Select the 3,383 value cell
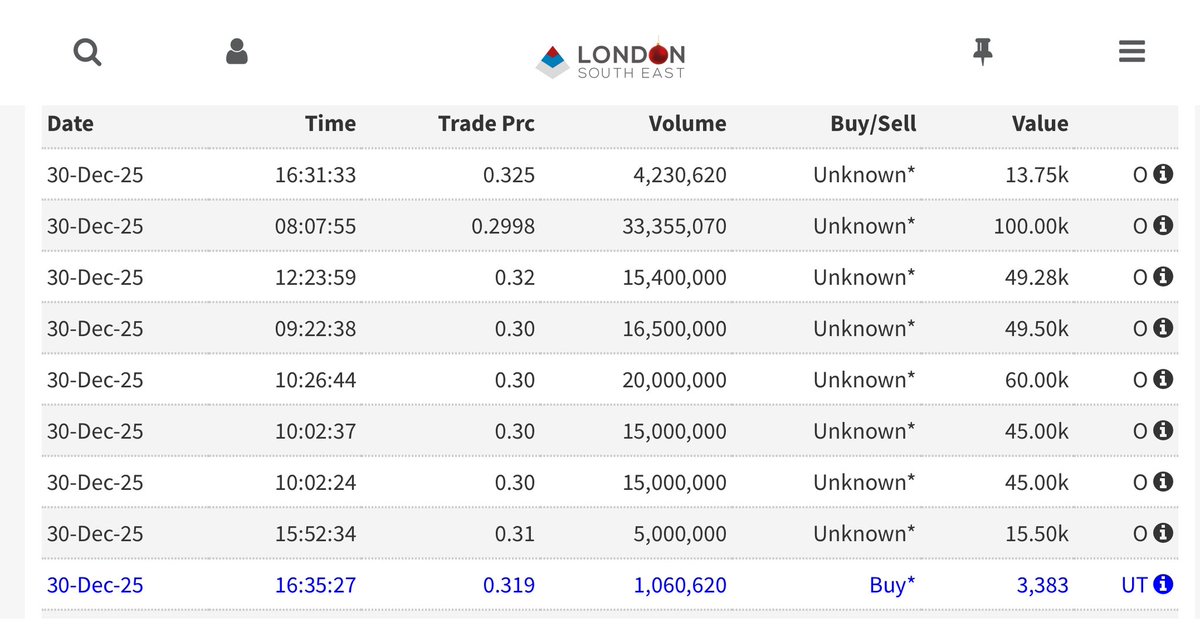Viewport: 1200px width, 627px height. pyautogui.click(x=1043, y=585)
